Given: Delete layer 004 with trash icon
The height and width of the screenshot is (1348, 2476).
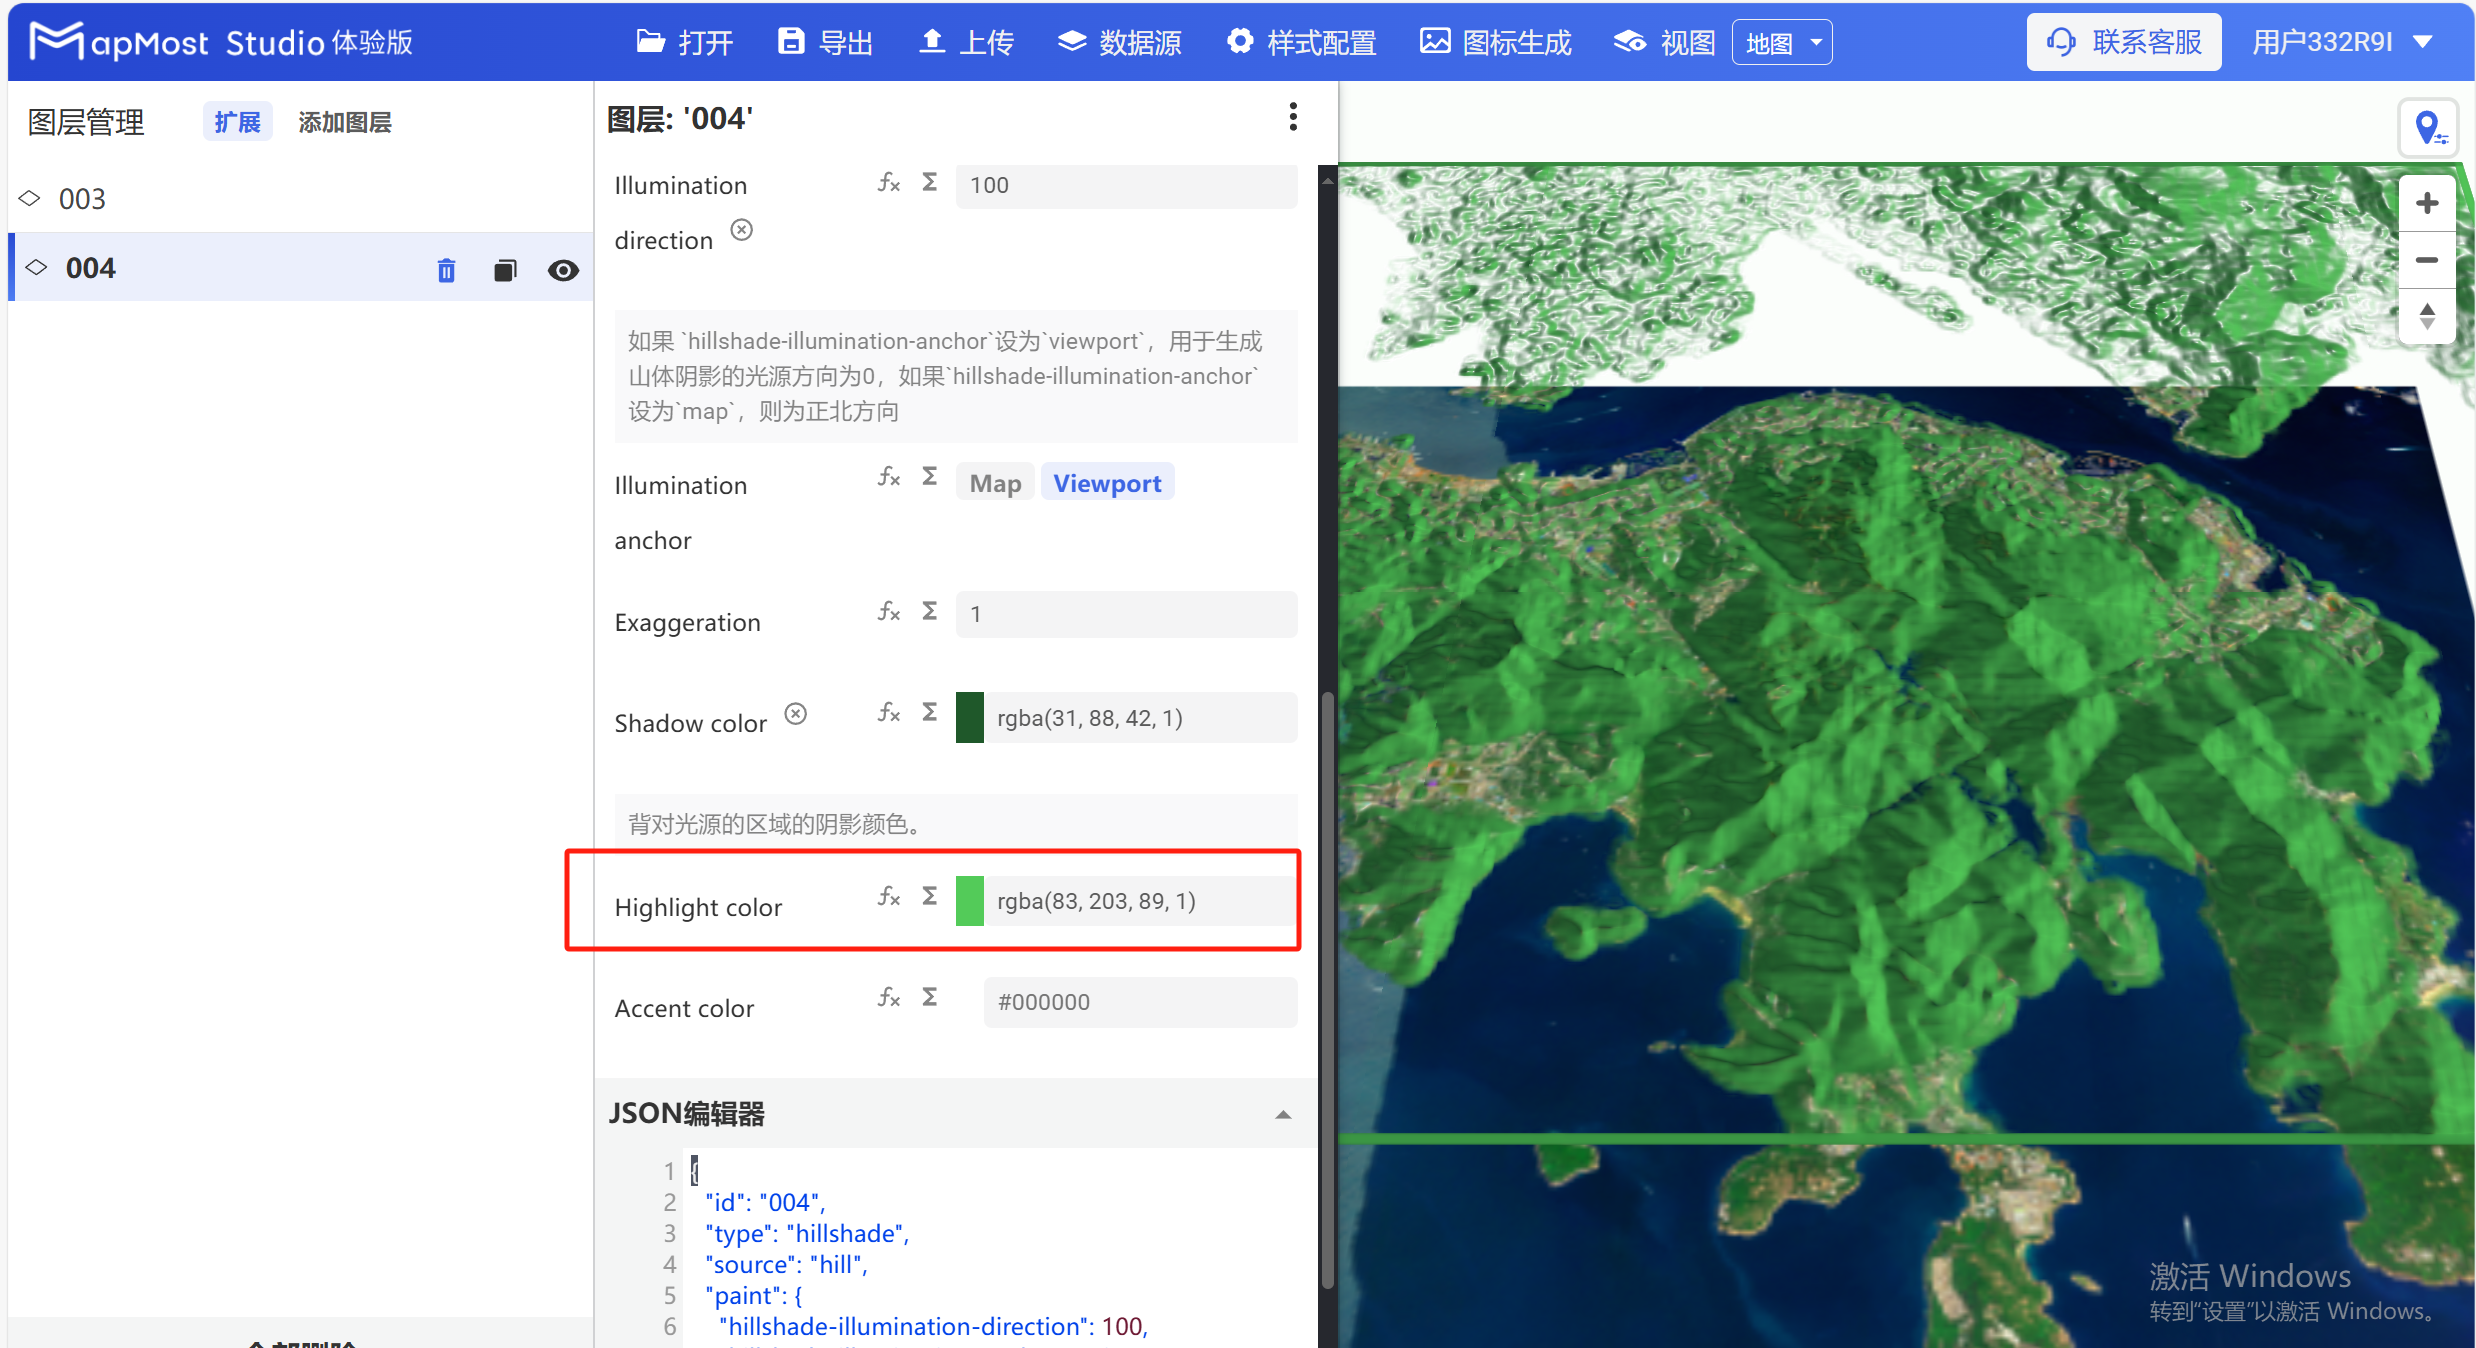Looking at the screenshot, I should [446, 270].
